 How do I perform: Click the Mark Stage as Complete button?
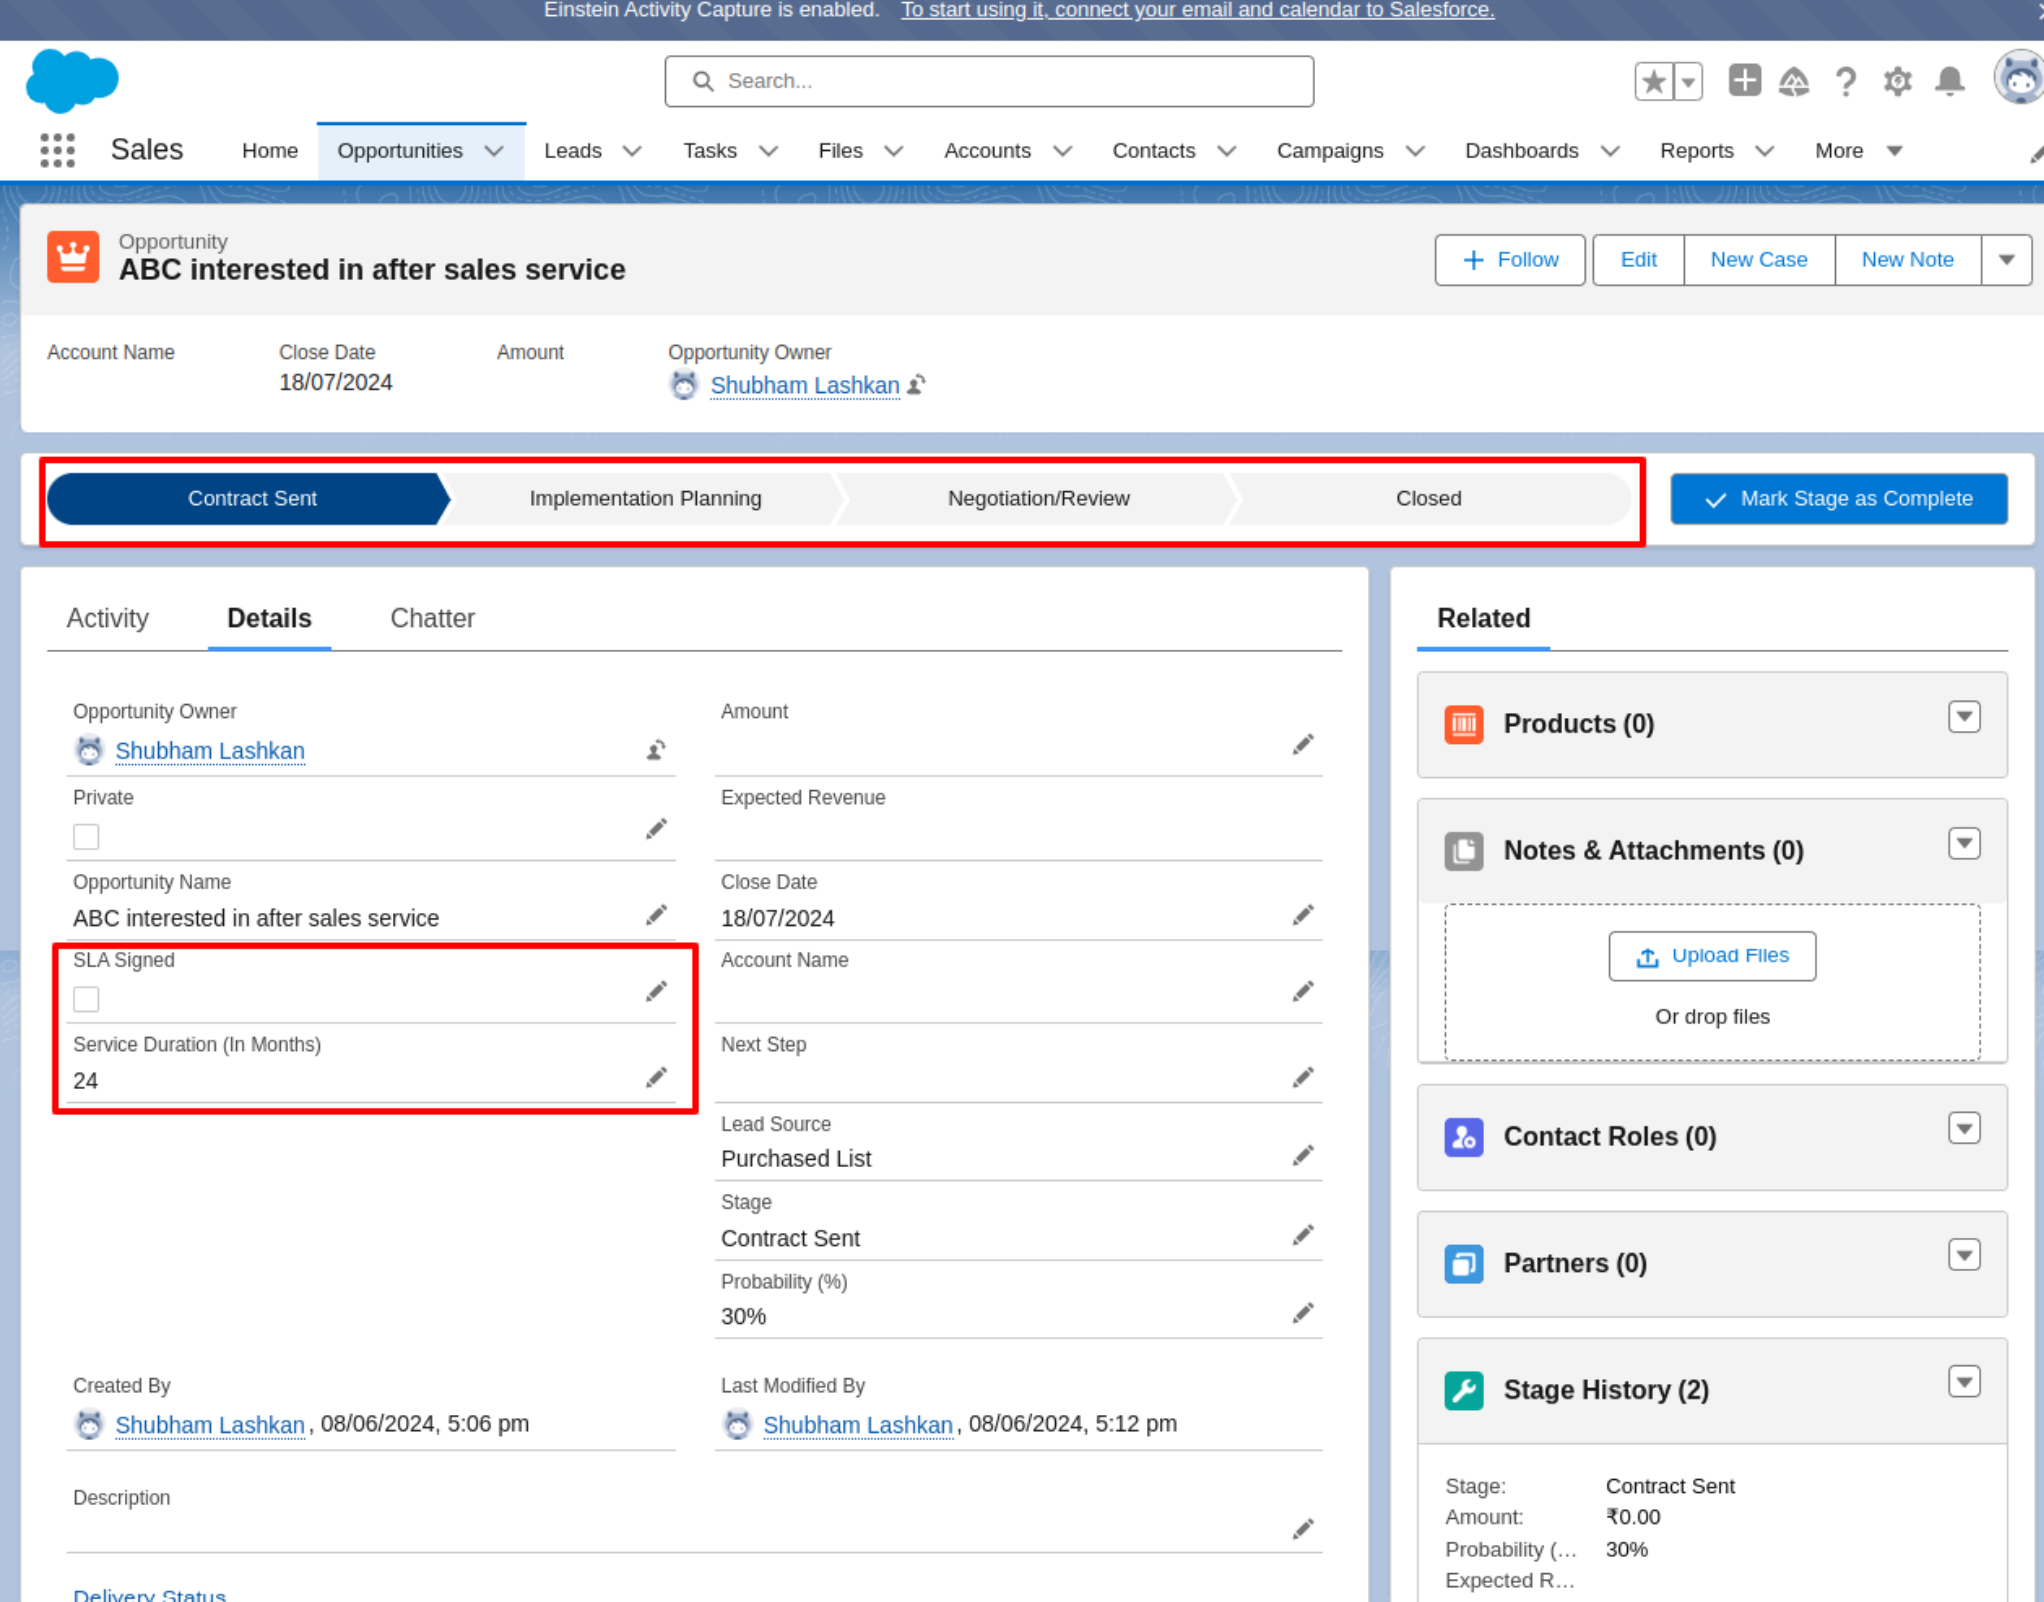[x=1838, y=498]
